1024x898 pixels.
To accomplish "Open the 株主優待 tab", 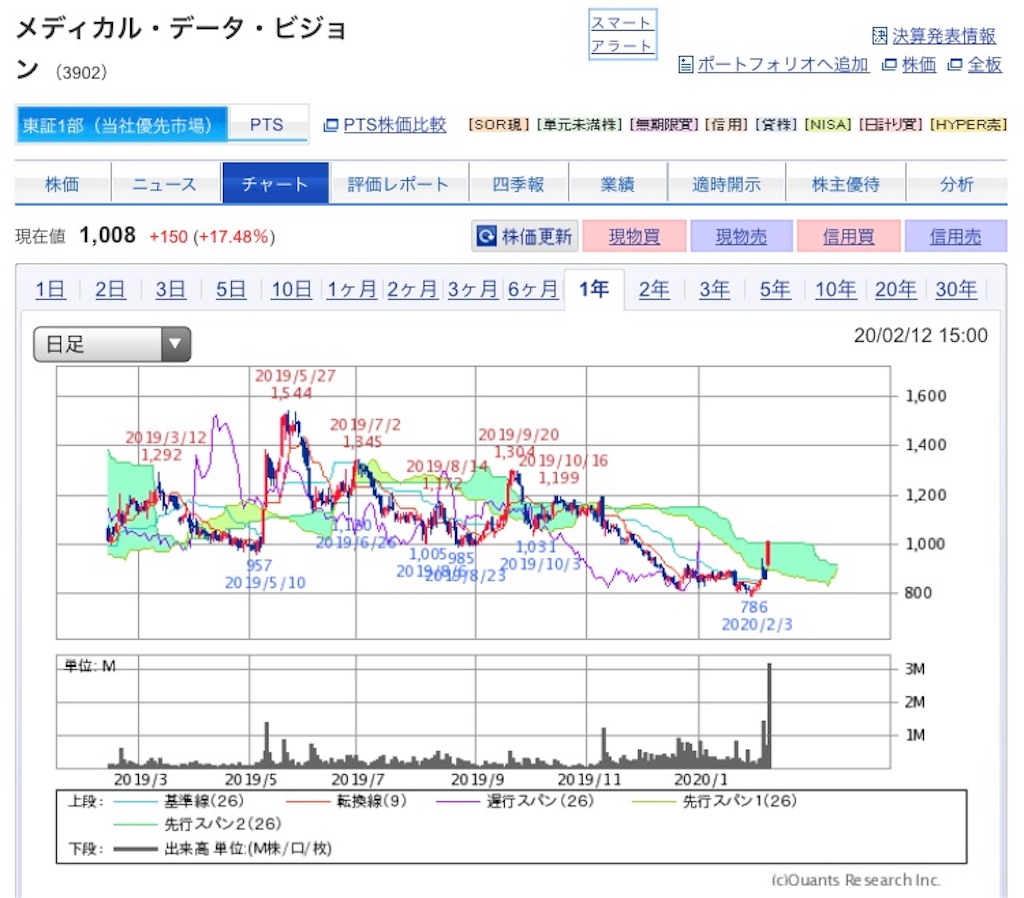I will tap(846, 184).
